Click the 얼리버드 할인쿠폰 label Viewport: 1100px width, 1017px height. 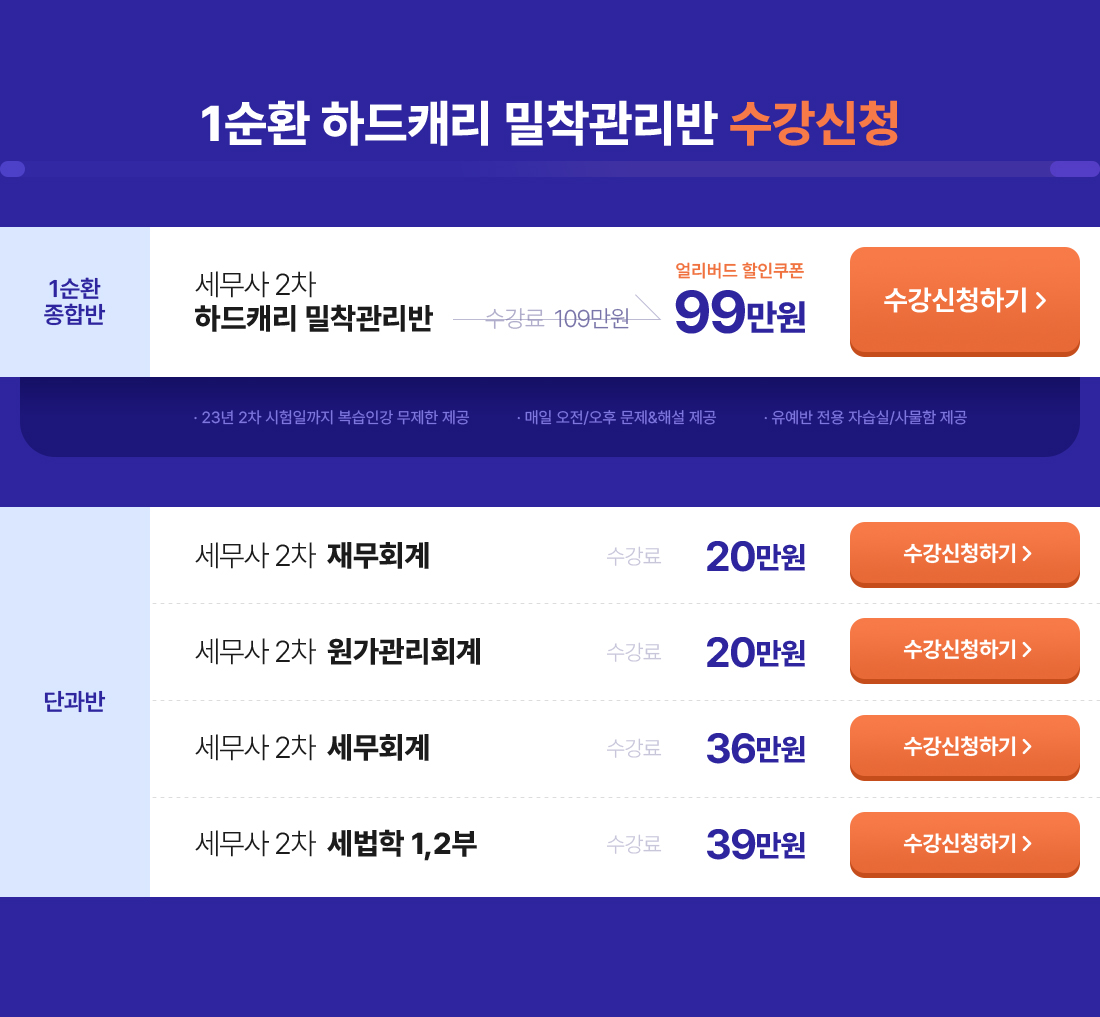tap(739, 270)
